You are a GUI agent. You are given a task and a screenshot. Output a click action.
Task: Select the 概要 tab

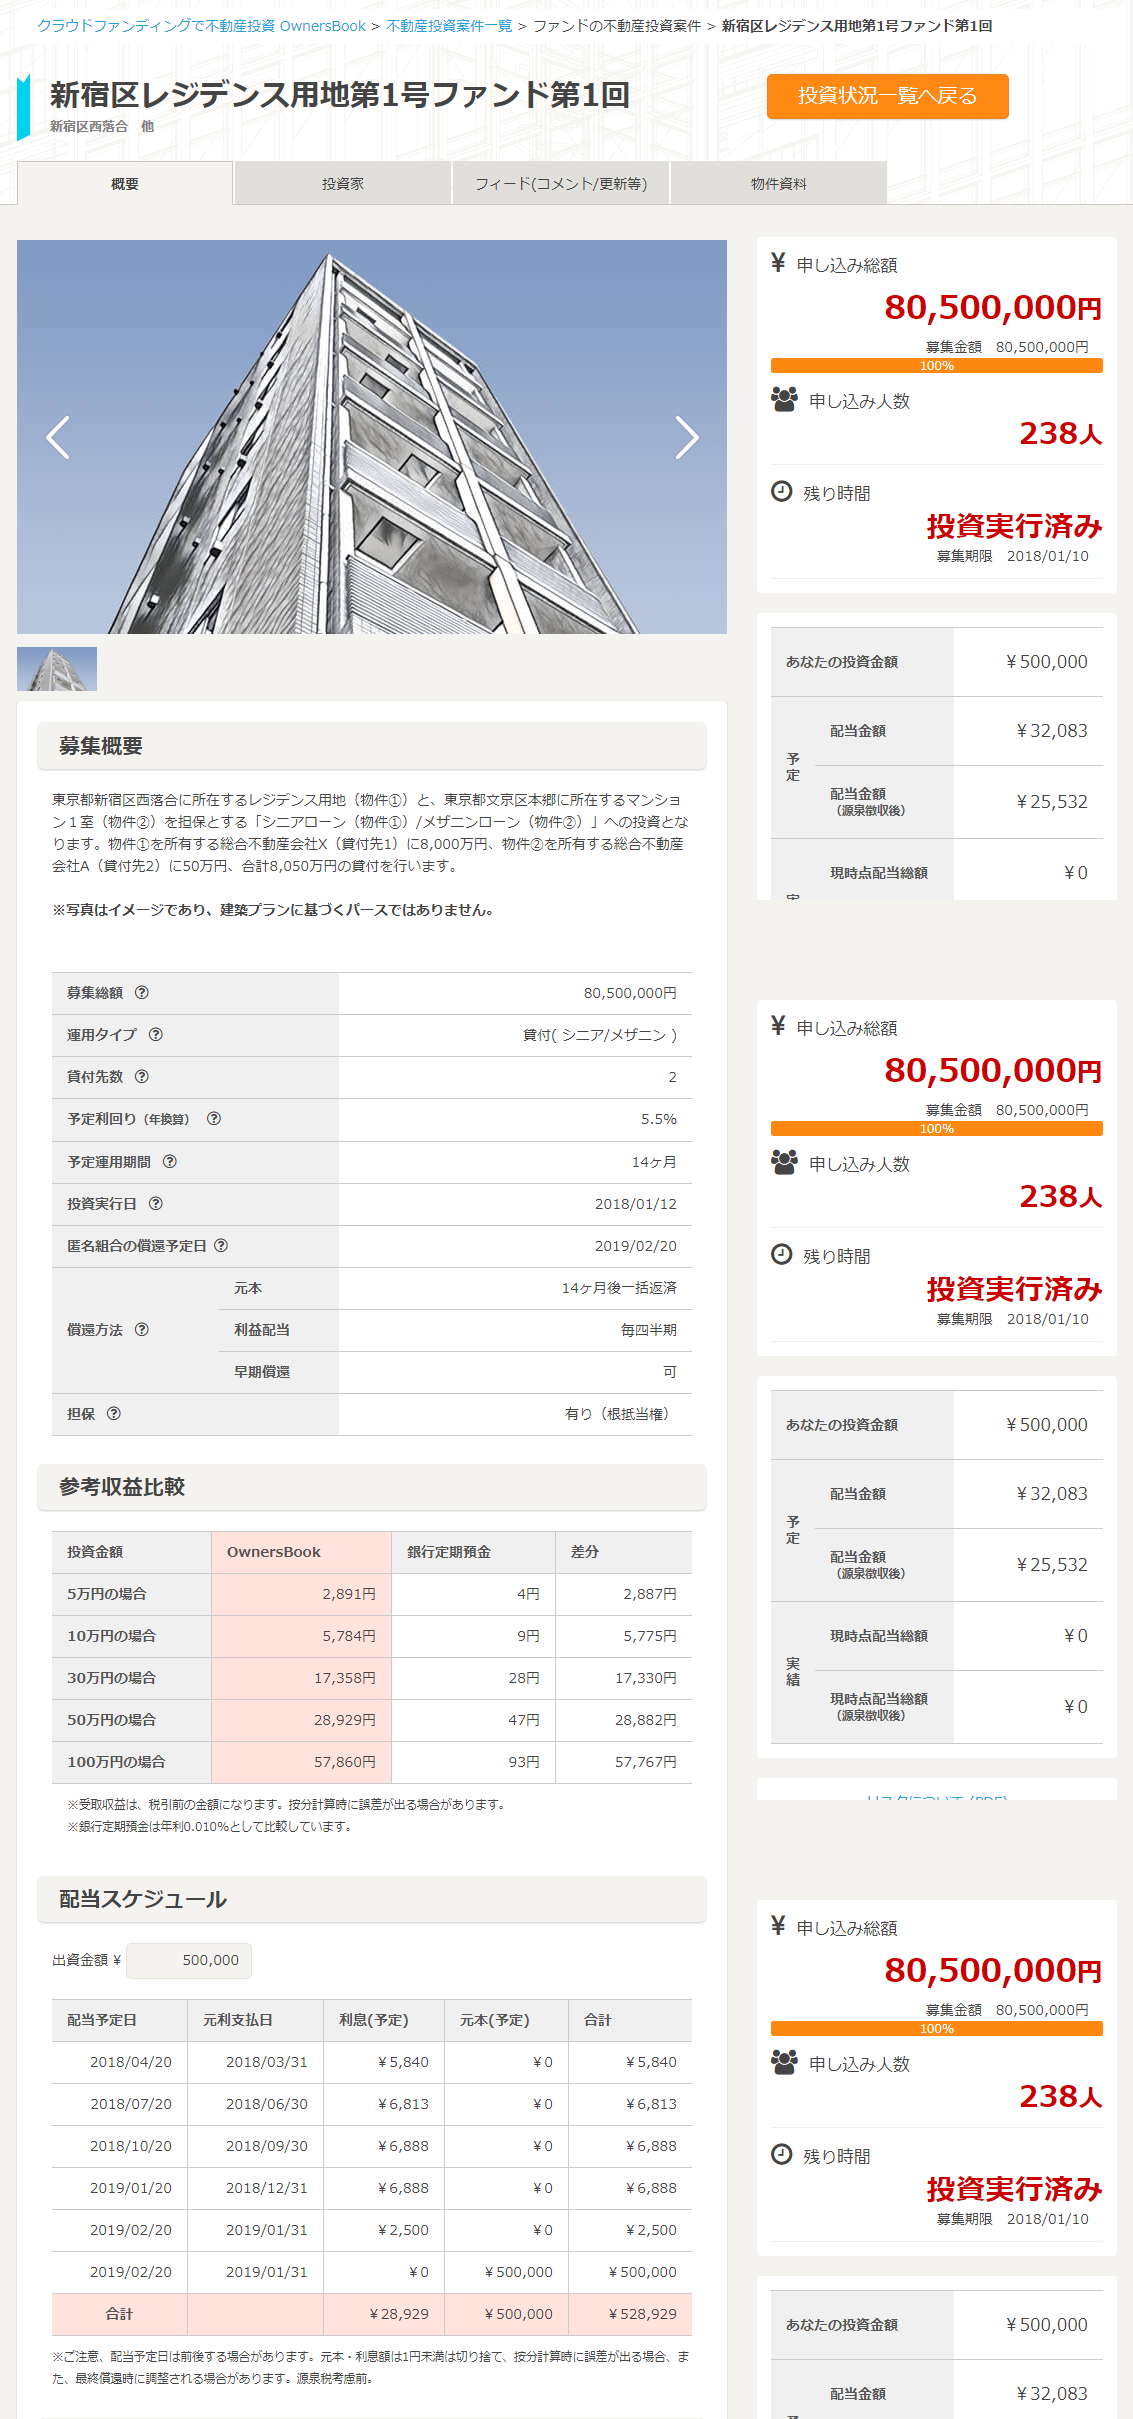click(x=125, y=184)
